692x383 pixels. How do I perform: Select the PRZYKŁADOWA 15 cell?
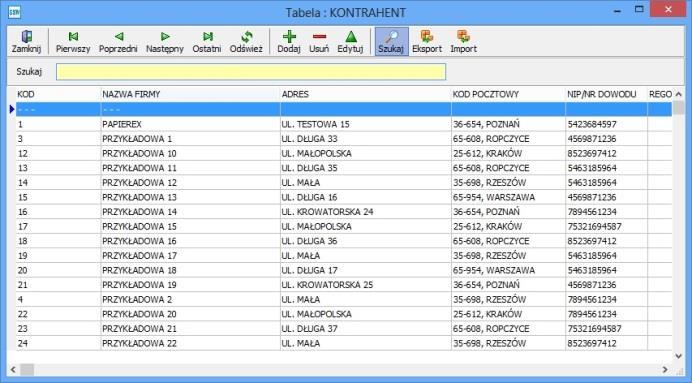tap(190, 226)
